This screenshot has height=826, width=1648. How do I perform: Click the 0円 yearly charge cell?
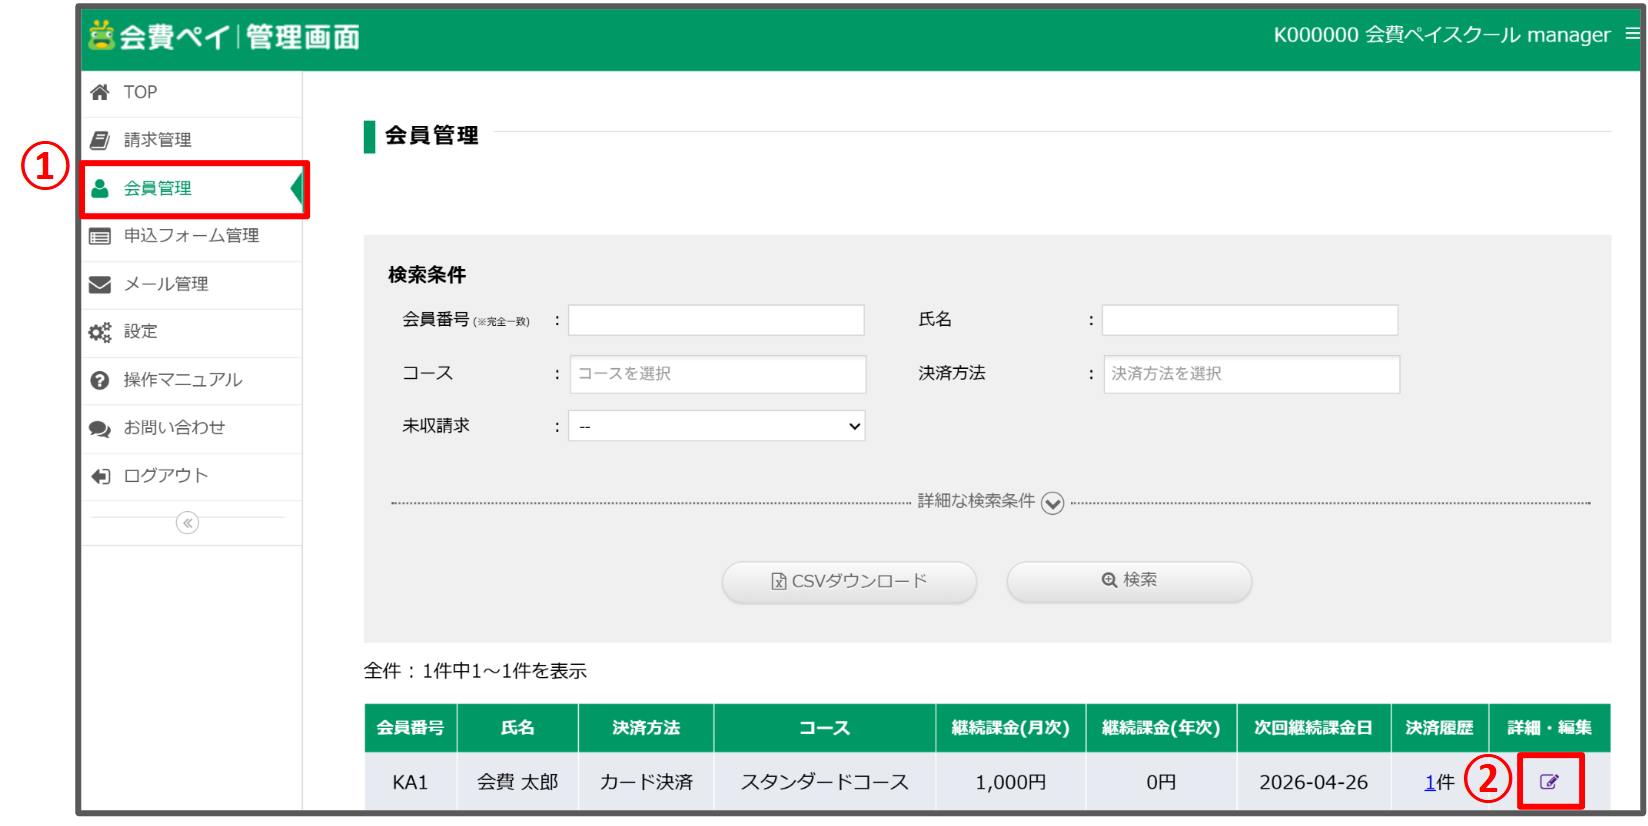click(x=1161, y=783)
